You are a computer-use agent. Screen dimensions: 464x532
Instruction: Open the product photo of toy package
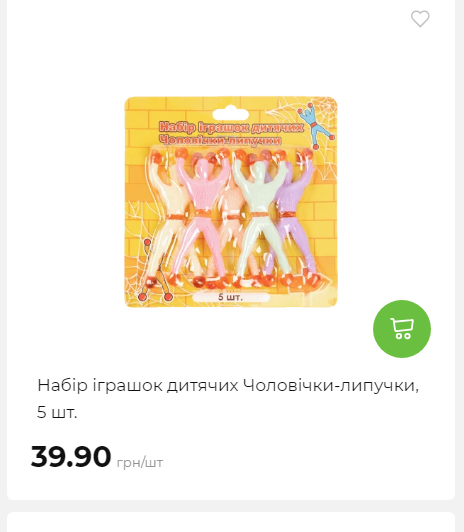tap(231, 202)
